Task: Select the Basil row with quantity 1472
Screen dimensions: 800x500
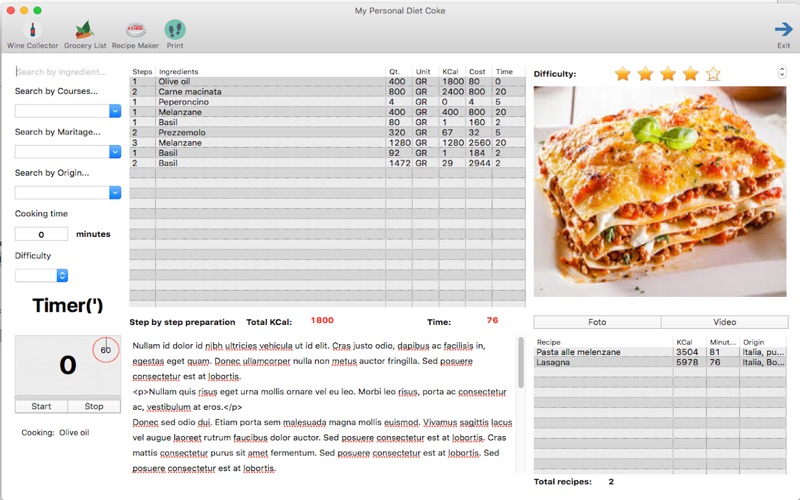Action: (327, 163)
